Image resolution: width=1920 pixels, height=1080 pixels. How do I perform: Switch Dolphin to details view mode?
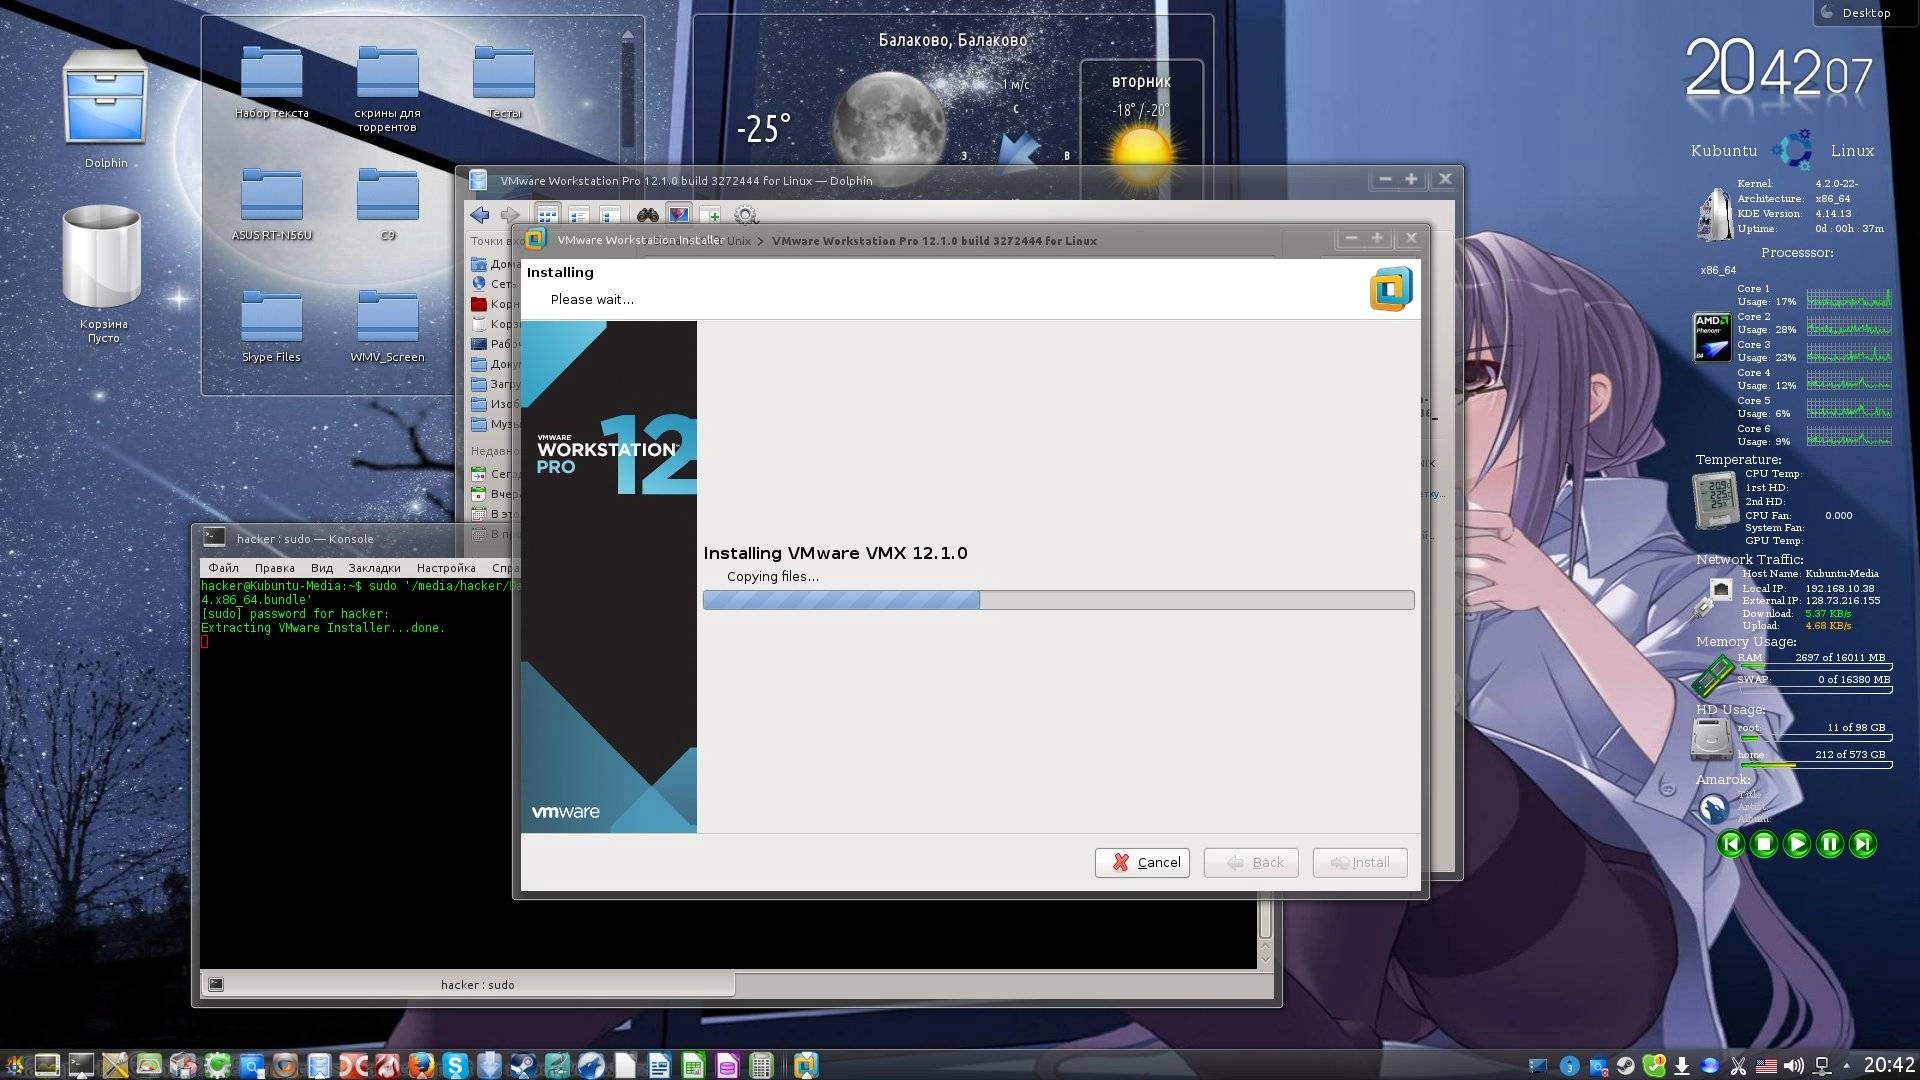point(610,215)
